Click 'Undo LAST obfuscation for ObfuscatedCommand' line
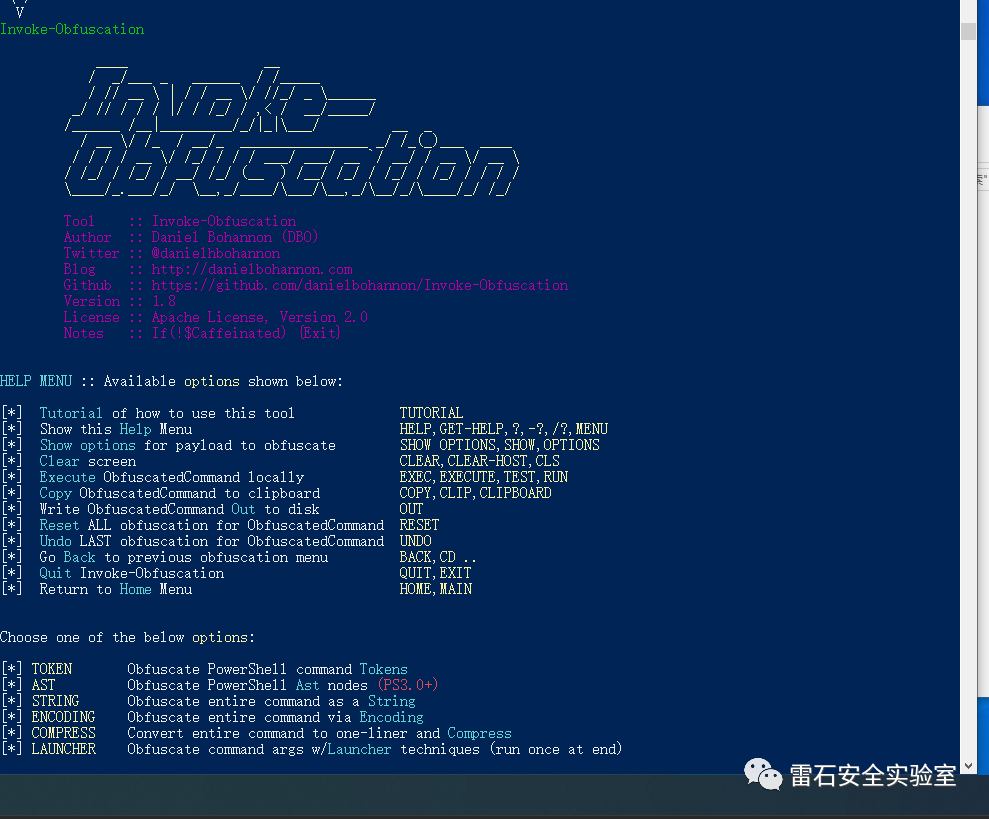The width and height of the screenshot is (989, 819). tap(212, 541)
